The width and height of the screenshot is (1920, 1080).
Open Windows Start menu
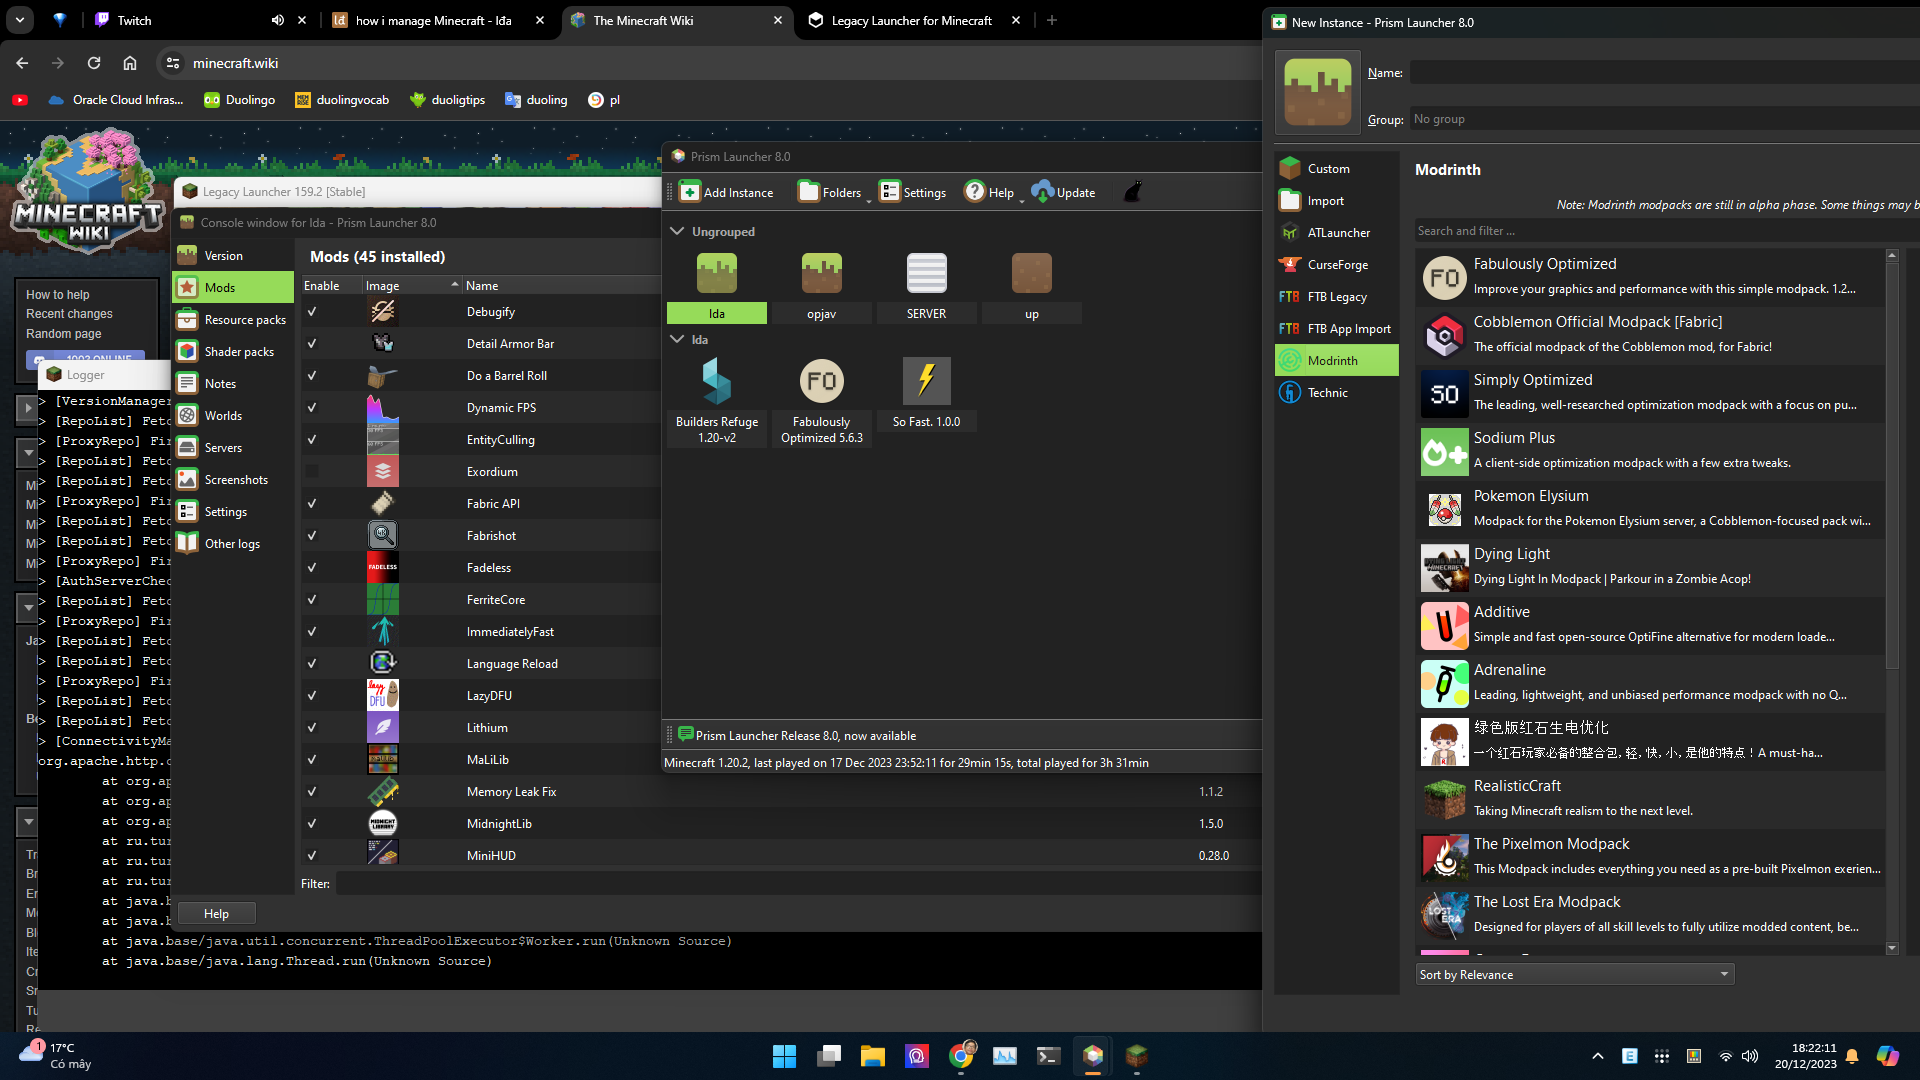coord(784,1056)
